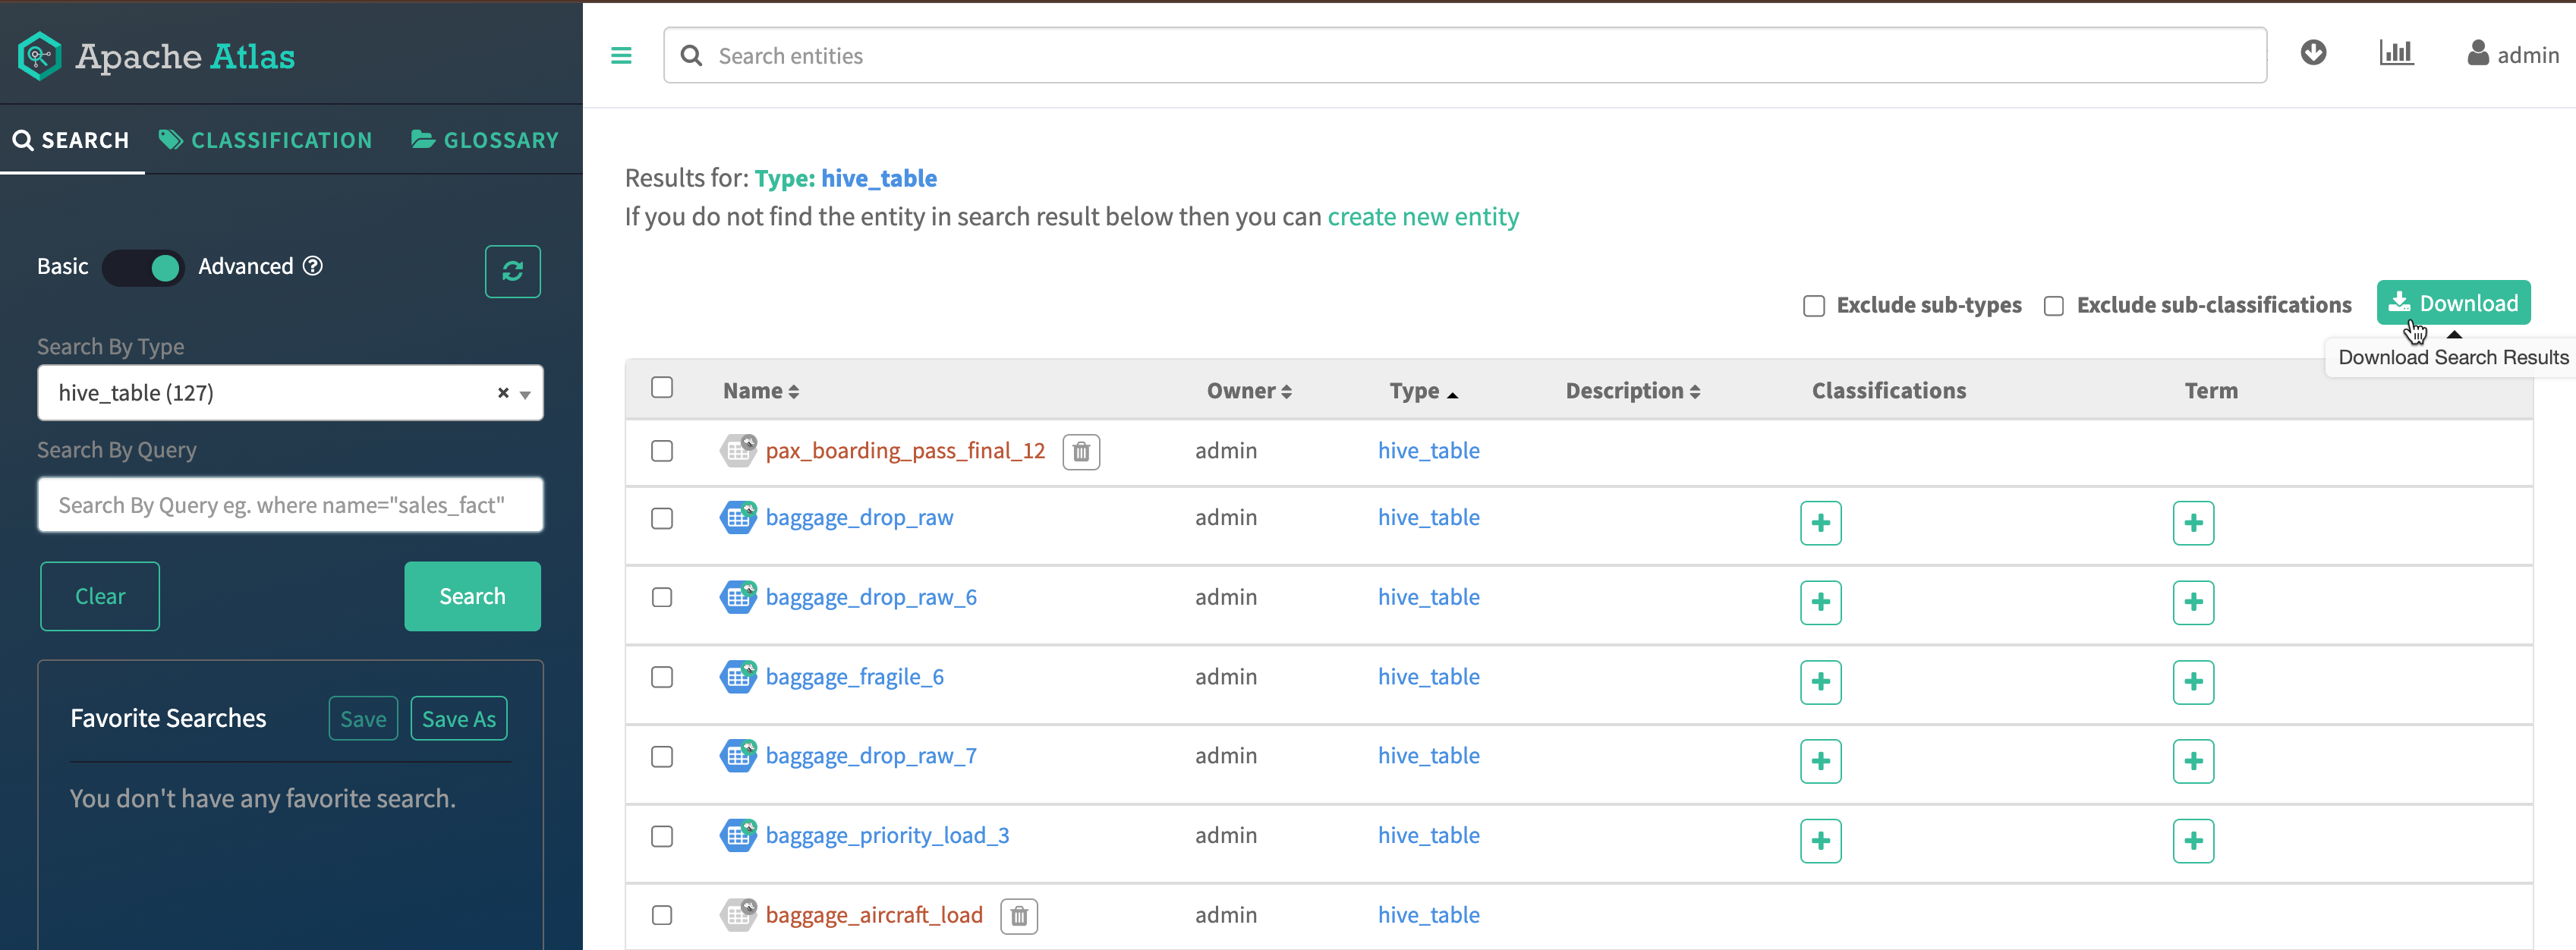The image size is (2576, 950).
Task: Add classification to baggage_drop_raw row
Action: point(1819,523)
